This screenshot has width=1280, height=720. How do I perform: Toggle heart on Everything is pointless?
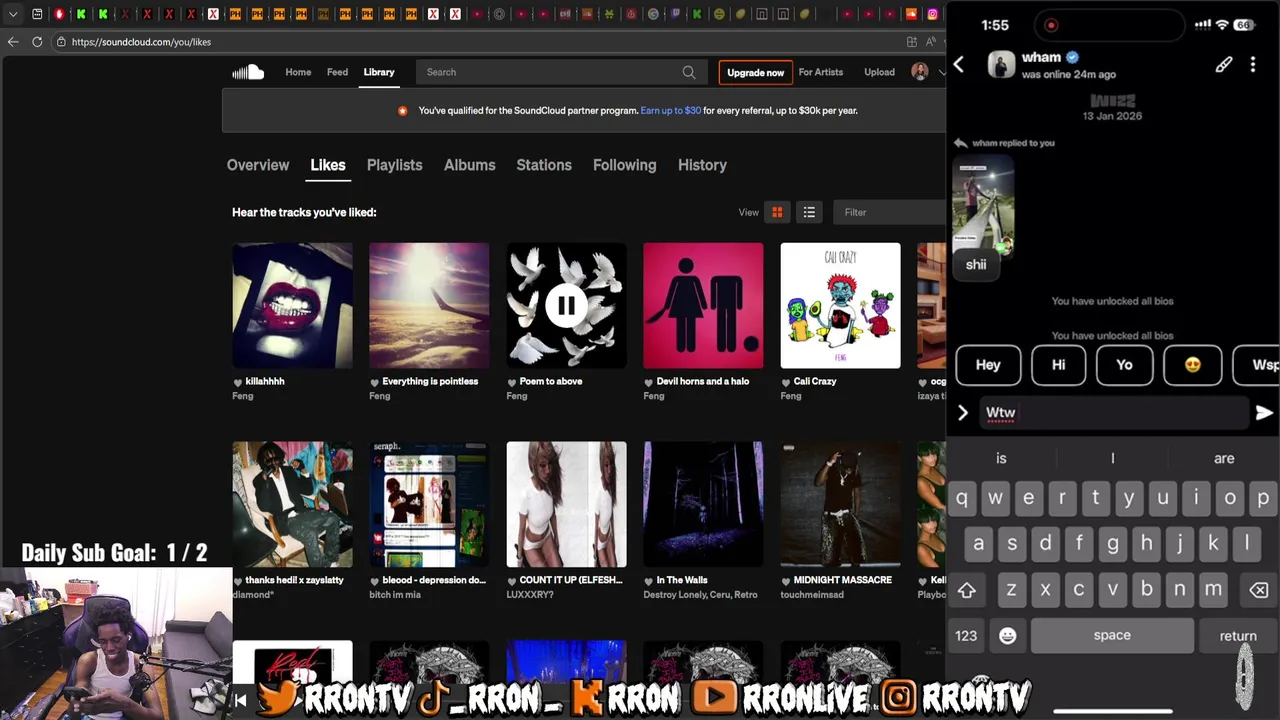(x=375, y=382)
